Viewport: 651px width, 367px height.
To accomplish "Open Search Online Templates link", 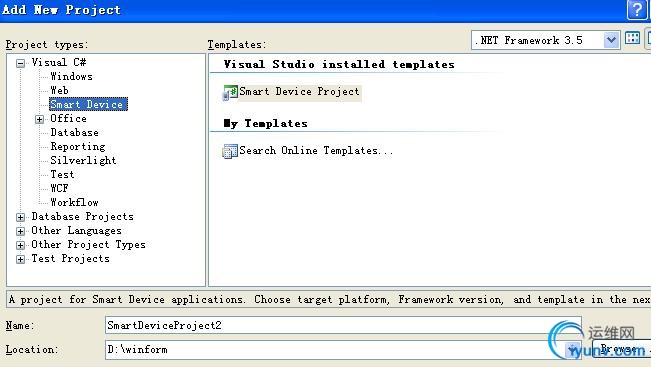I will 316,150.
